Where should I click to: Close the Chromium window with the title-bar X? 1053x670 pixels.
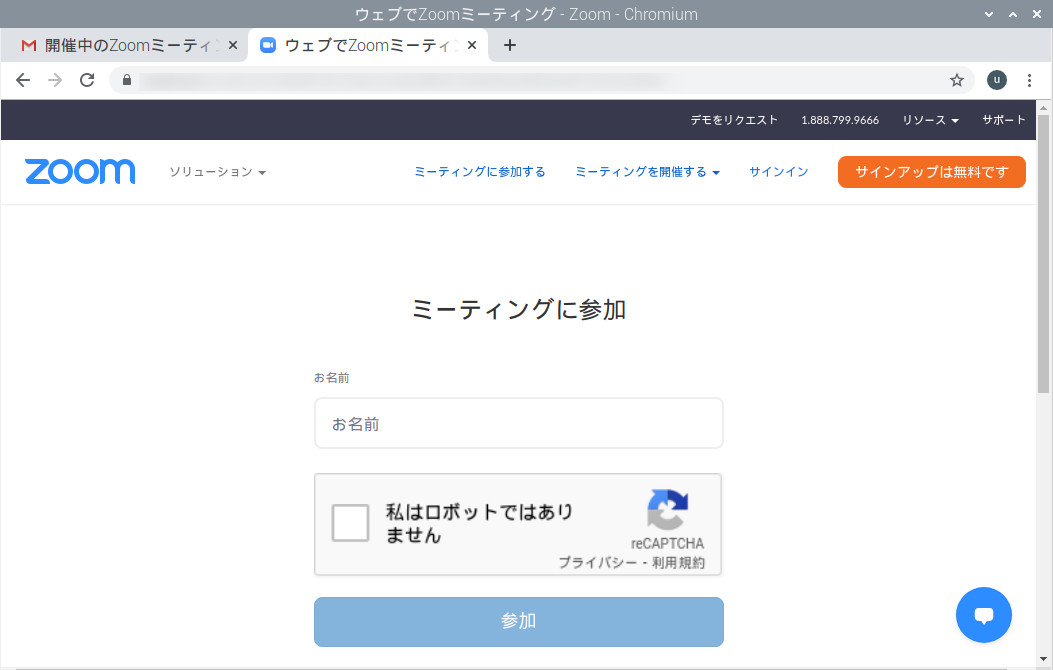(1037, 14)
